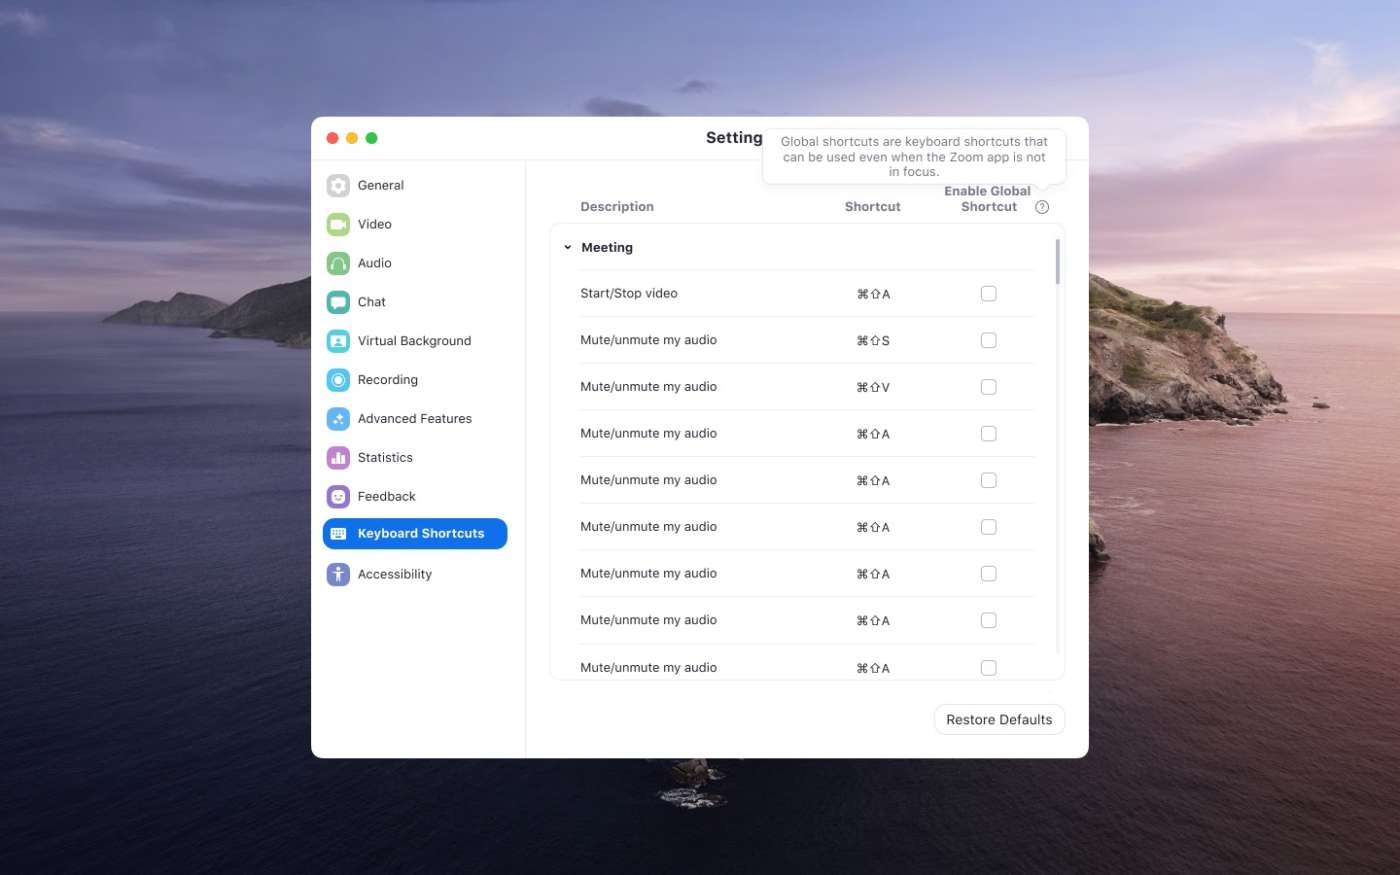This screenshot has width=1400, height=875.
Task: Collapse the Meeting section chevron
Action: [x=568, y=248]
